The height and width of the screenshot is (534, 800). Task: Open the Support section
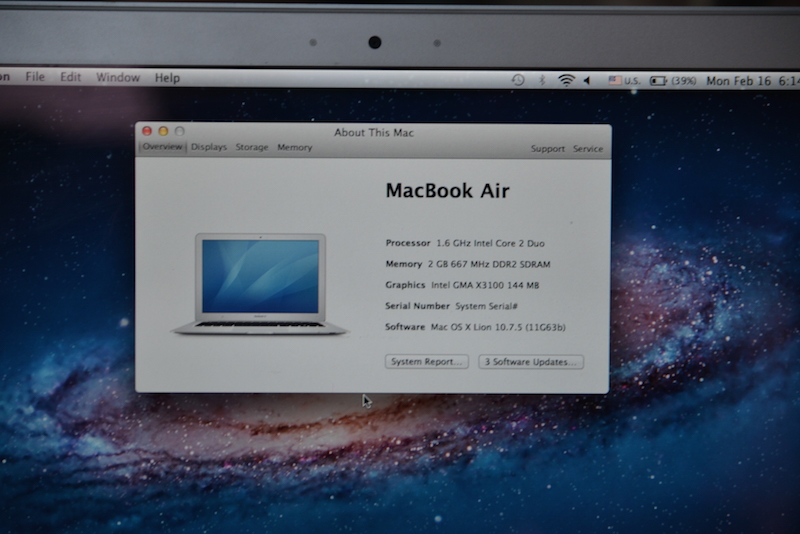click(547, 149)
